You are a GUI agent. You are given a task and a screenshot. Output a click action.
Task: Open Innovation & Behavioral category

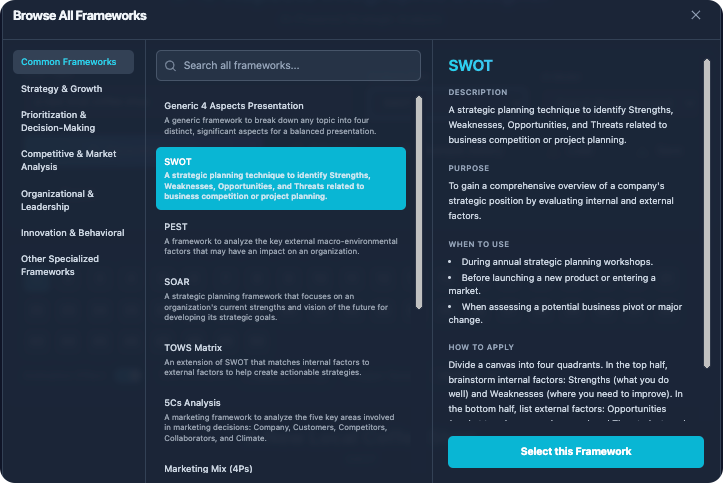(73, 233)
